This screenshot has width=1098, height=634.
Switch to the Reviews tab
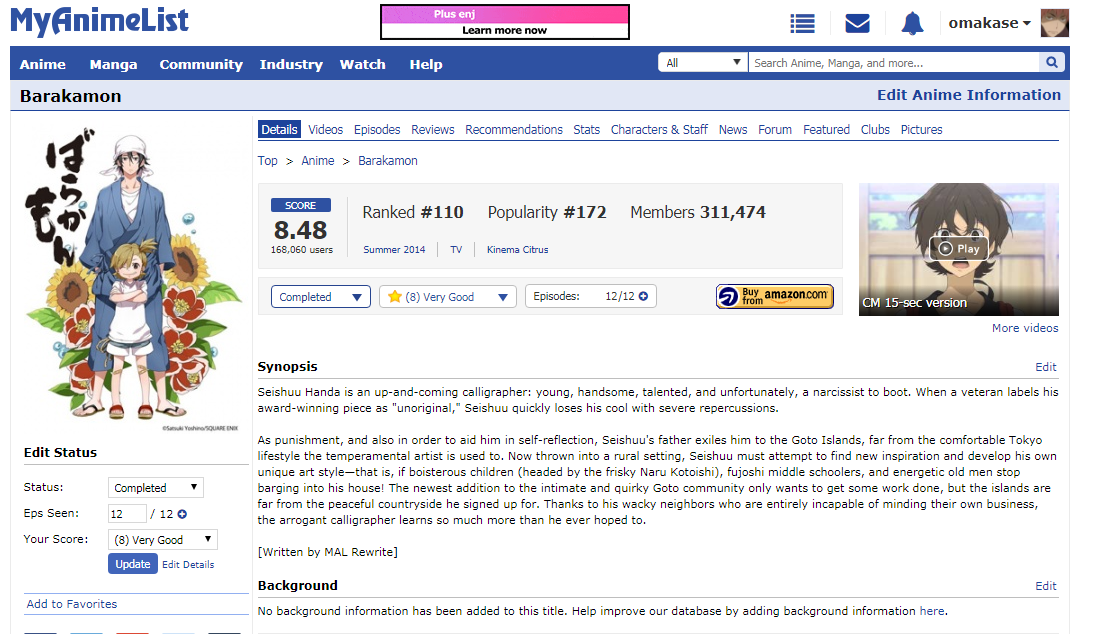pyautogui.click(x=433, y=130)
